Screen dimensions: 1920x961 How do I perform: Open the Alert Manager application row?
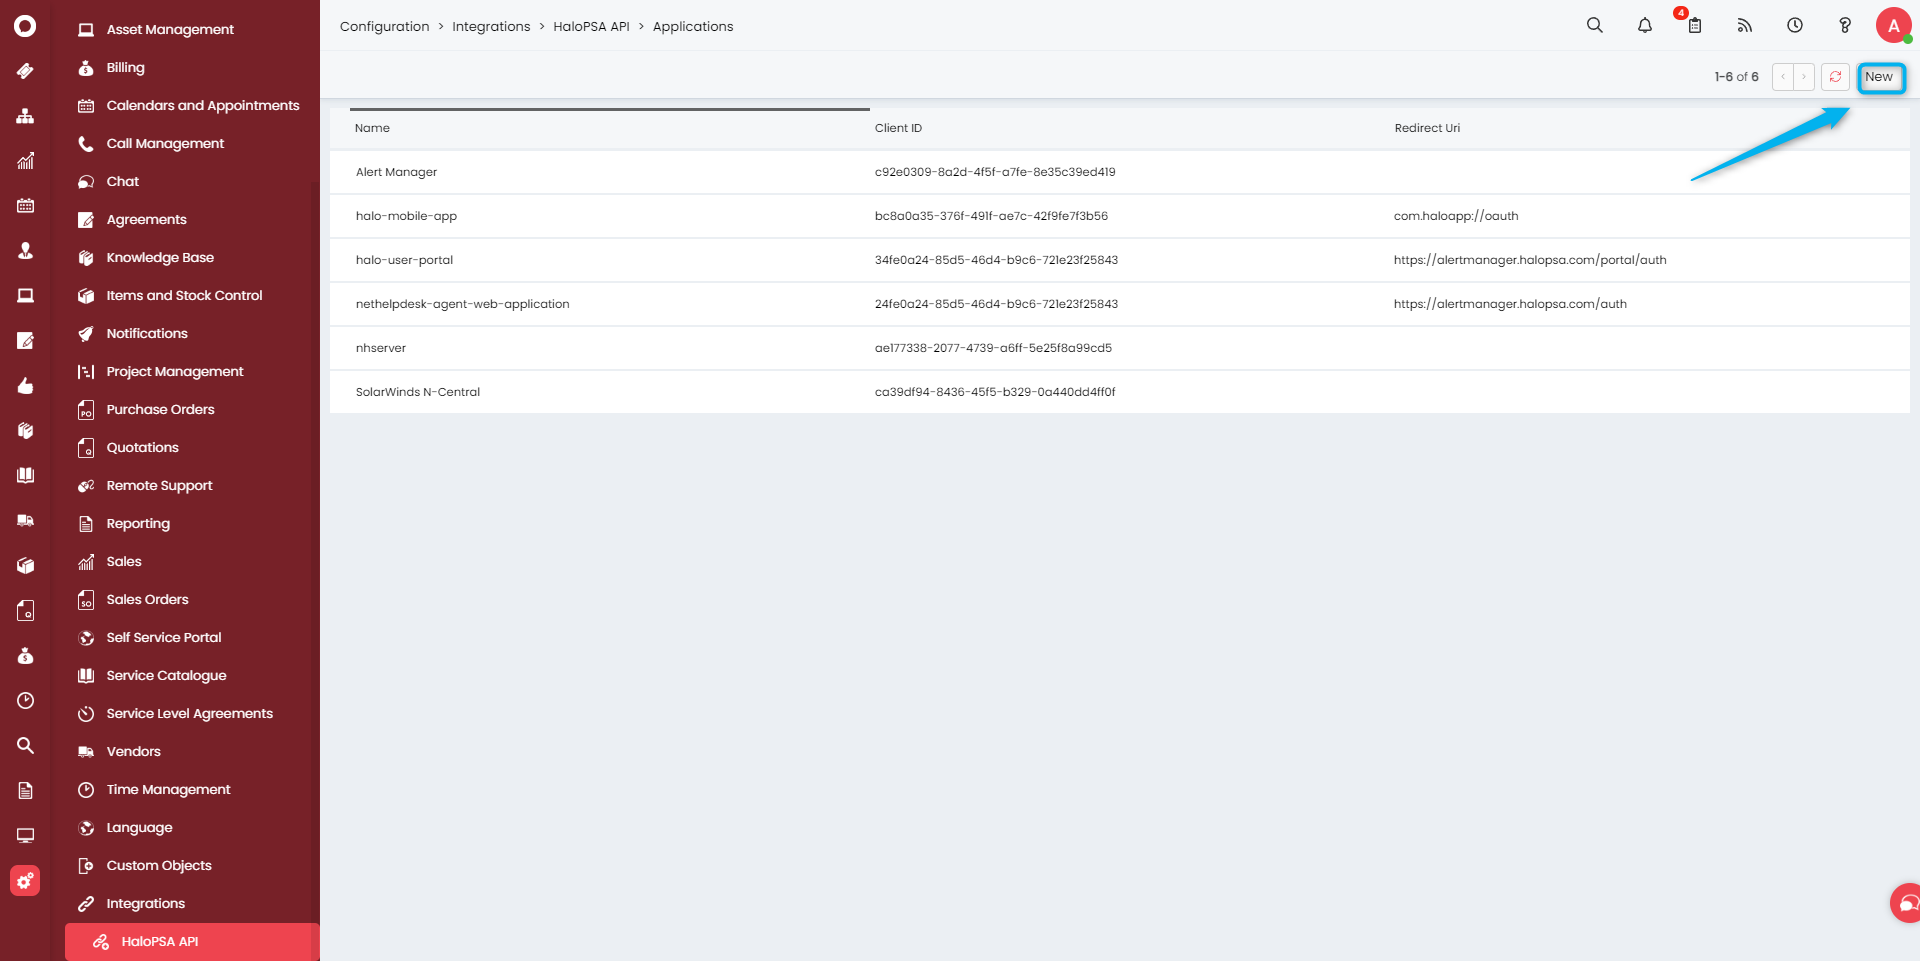[1120, 172]
